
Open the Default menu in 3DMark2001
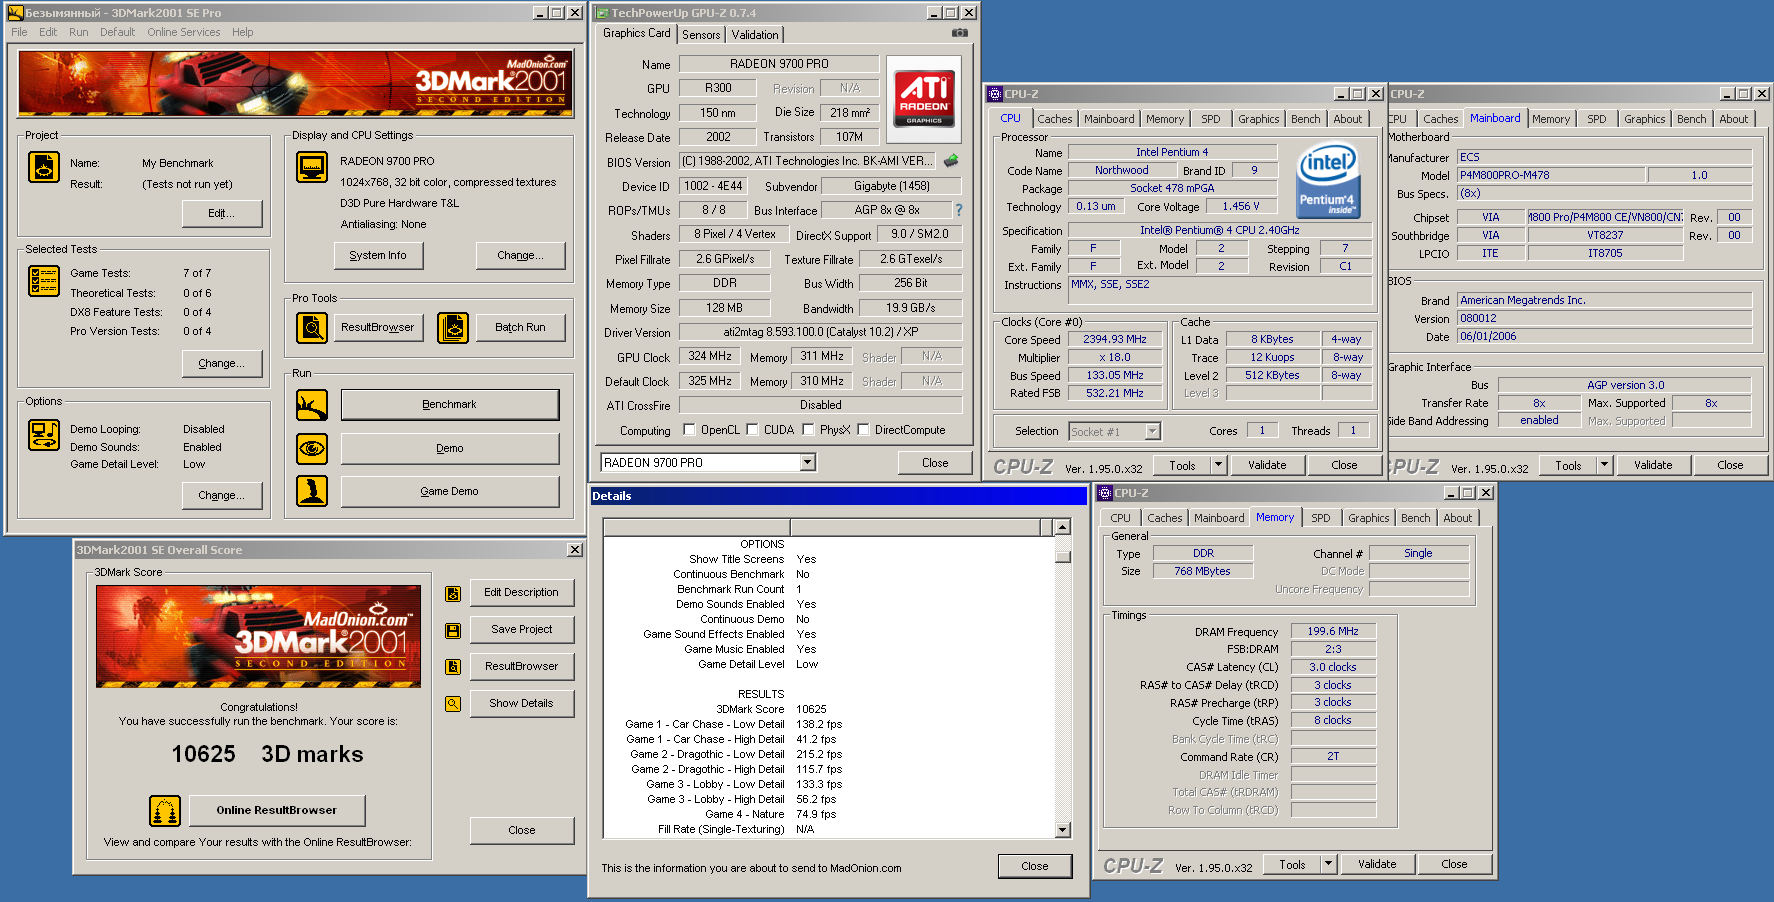tap(117, 32)
